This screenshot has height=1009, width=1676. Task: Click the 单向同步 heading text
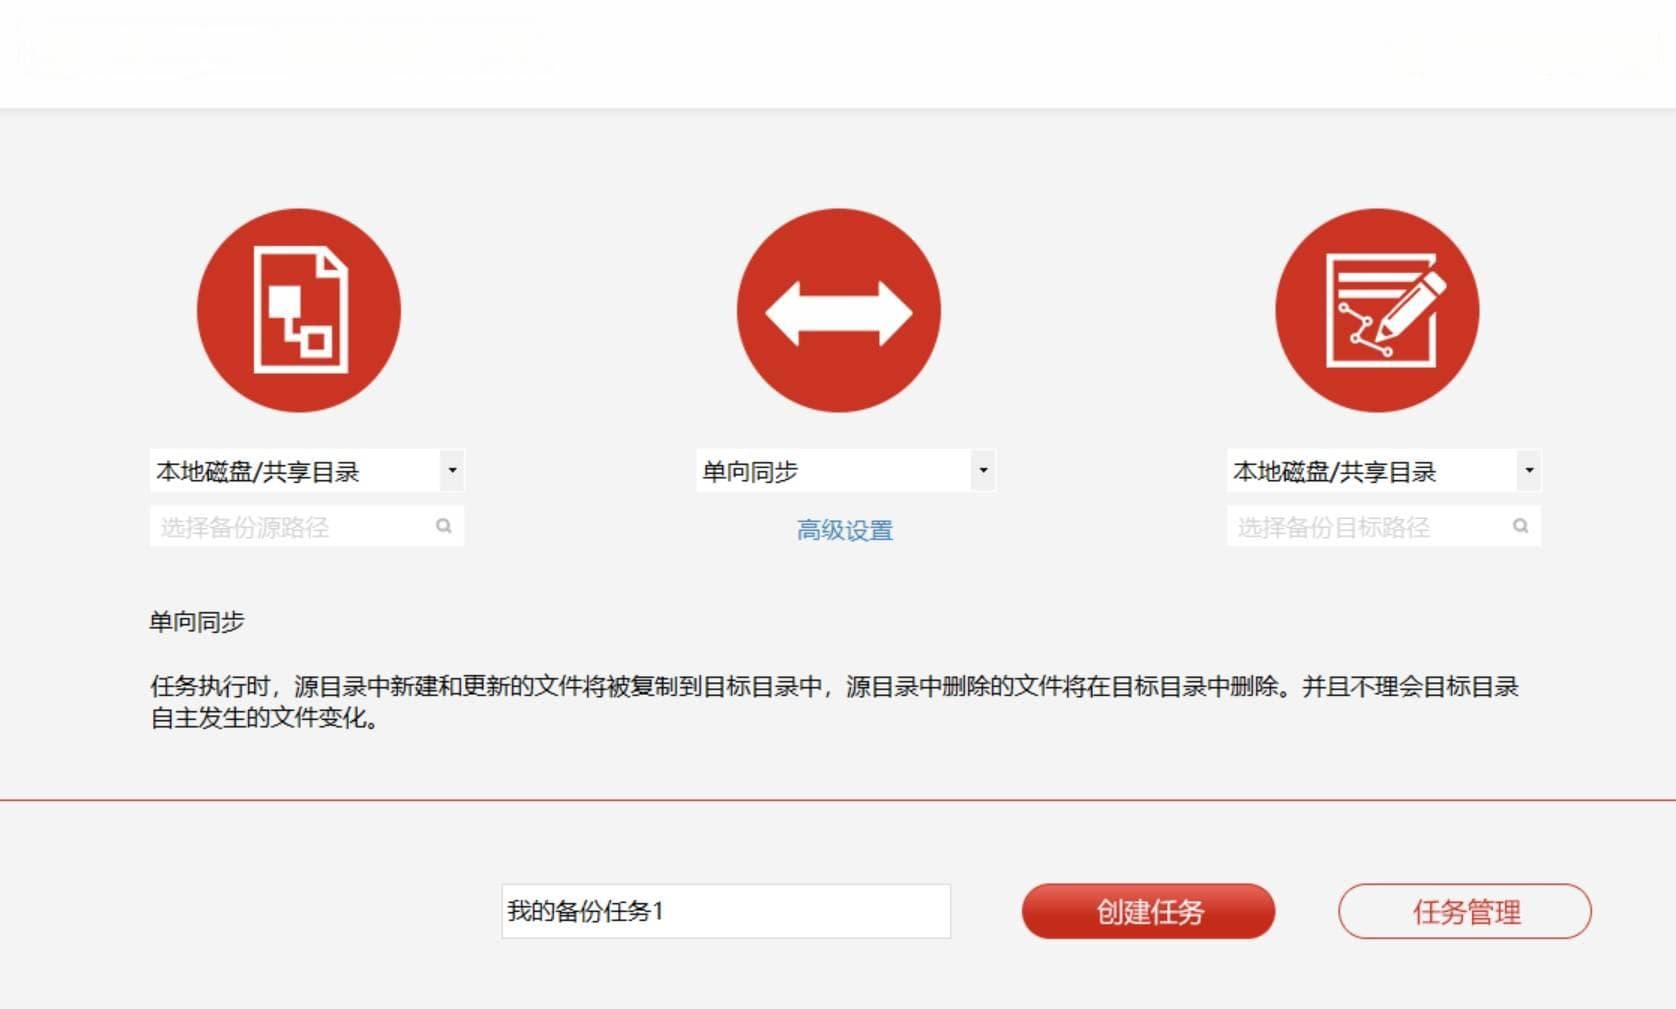197,622
